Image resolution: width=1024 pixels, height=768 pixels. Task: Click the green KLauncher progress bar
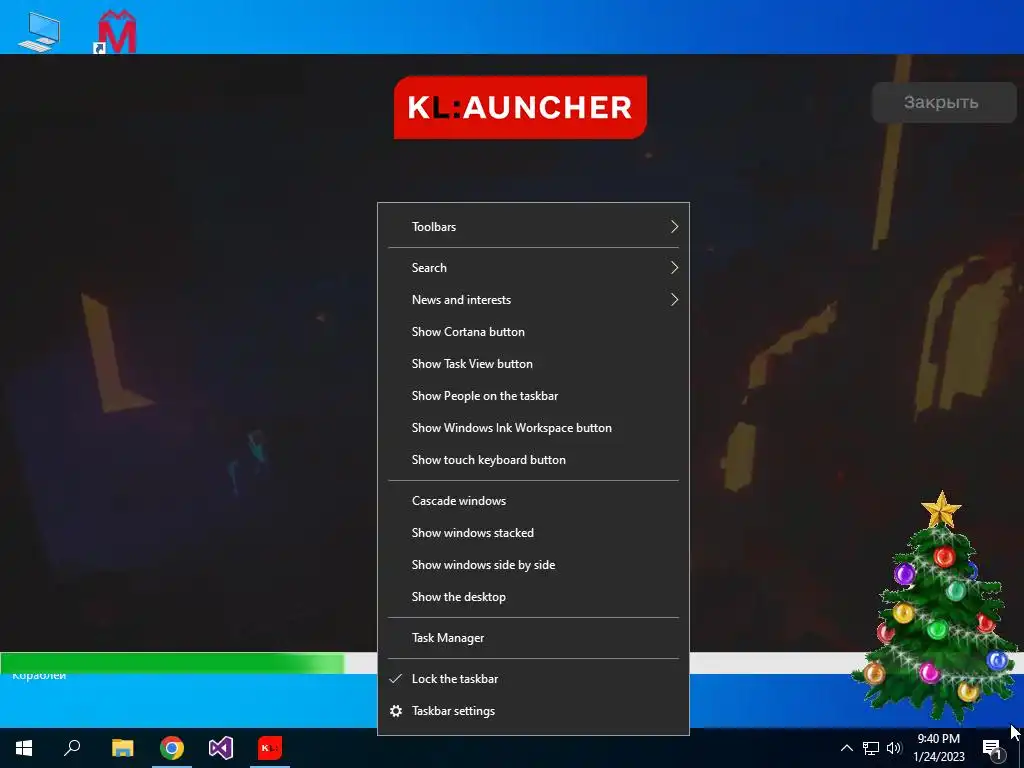[x=172, y=662]
